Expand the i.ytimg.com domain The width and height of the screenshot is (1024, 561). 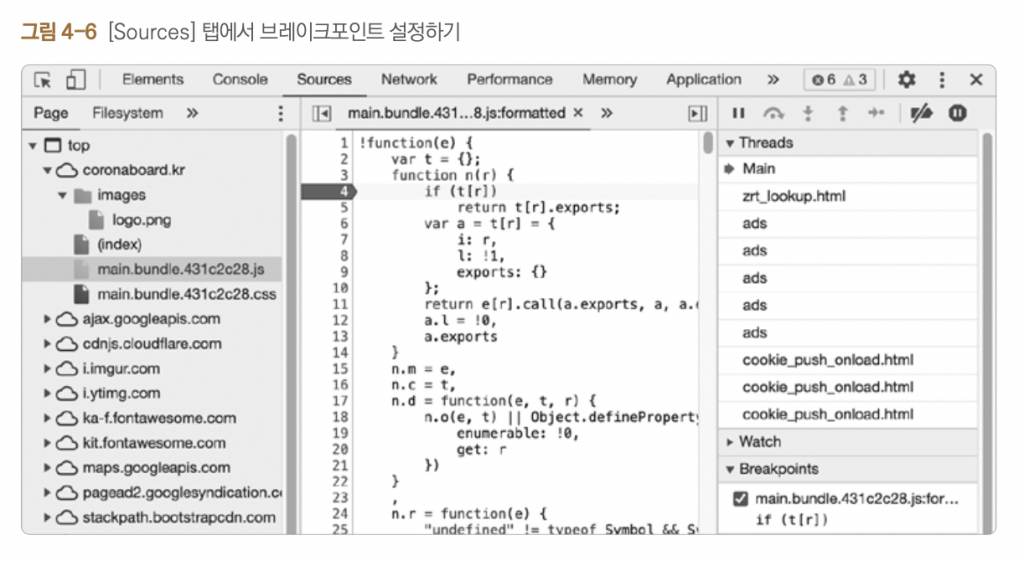(47, 394)
